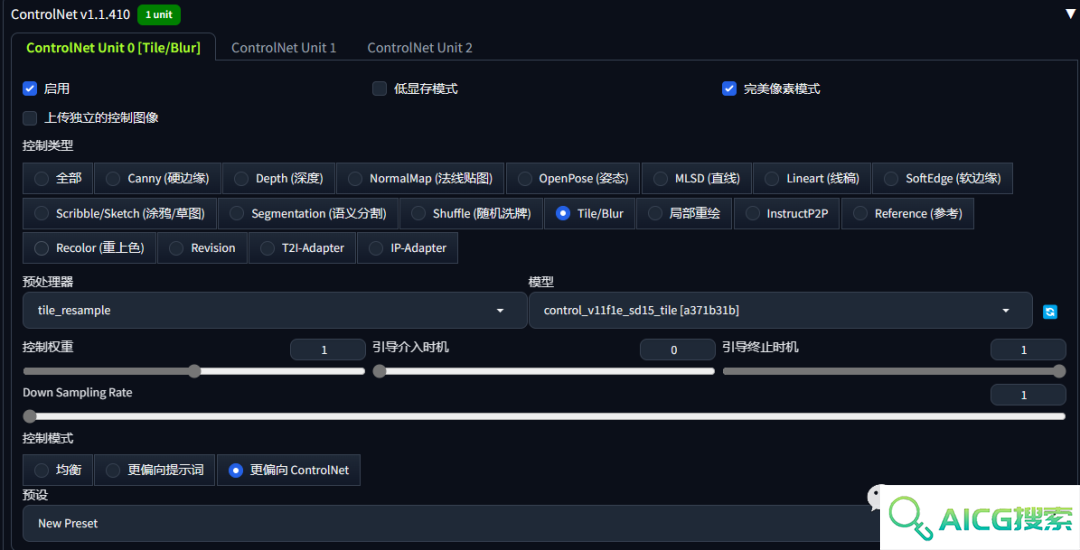Click the 引导终止时机 value field
The image size is (1080, 550).
coord(1028,350)
